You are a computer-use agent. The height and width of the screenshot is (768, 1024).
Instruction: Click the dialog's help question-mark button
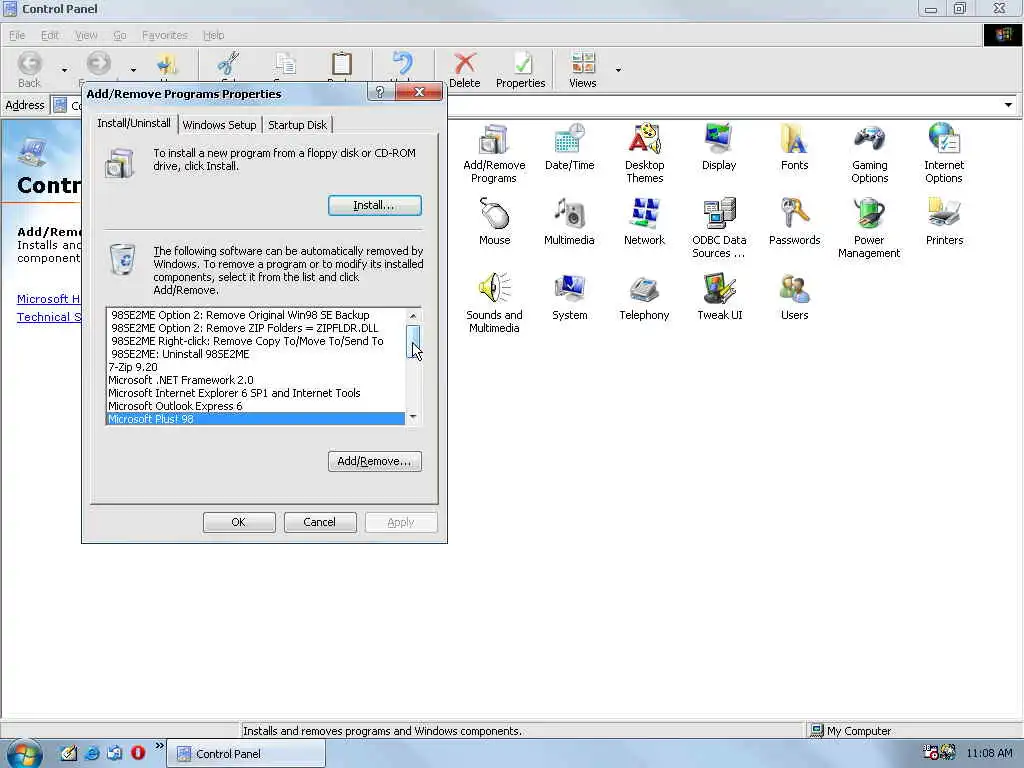[380, 93]
